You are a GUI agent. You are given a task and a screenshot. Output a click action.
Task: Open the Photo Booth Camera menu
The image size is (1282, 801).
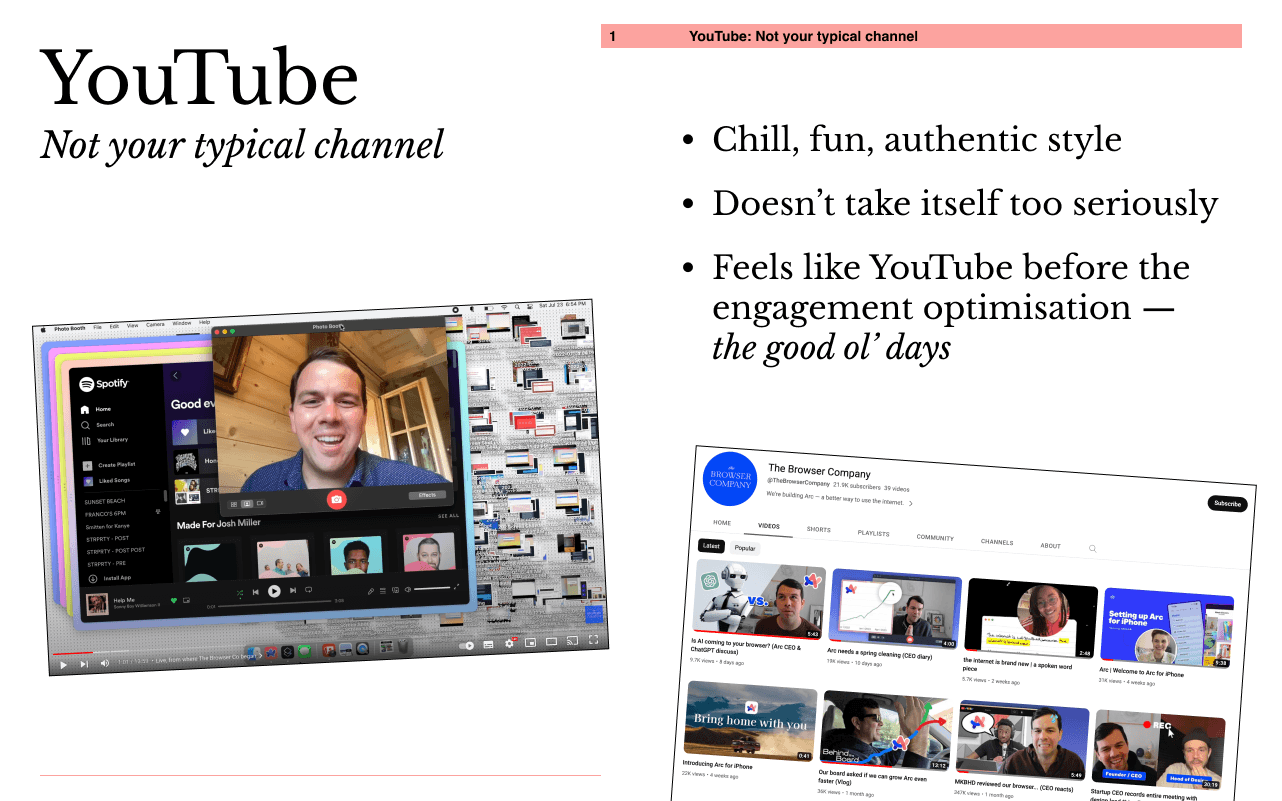pyautogui.click(x=155, y=324)
